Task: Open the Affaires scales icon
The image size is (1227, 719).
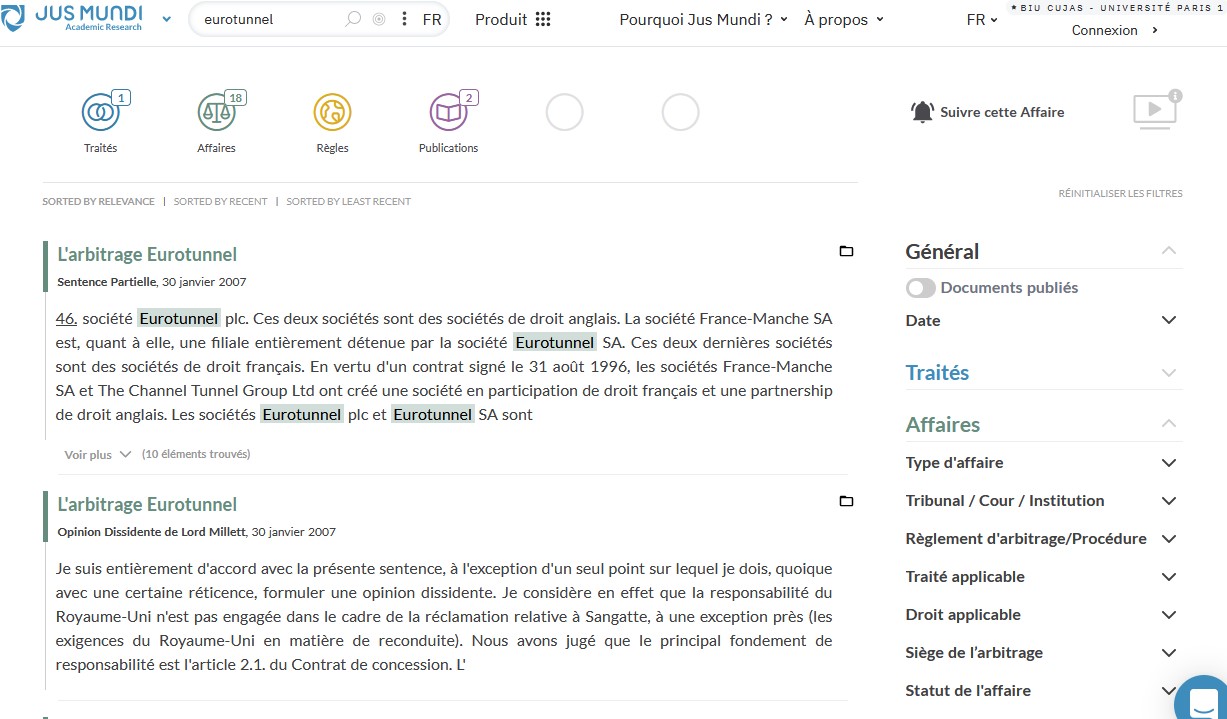Action: [x=216, y=112]
